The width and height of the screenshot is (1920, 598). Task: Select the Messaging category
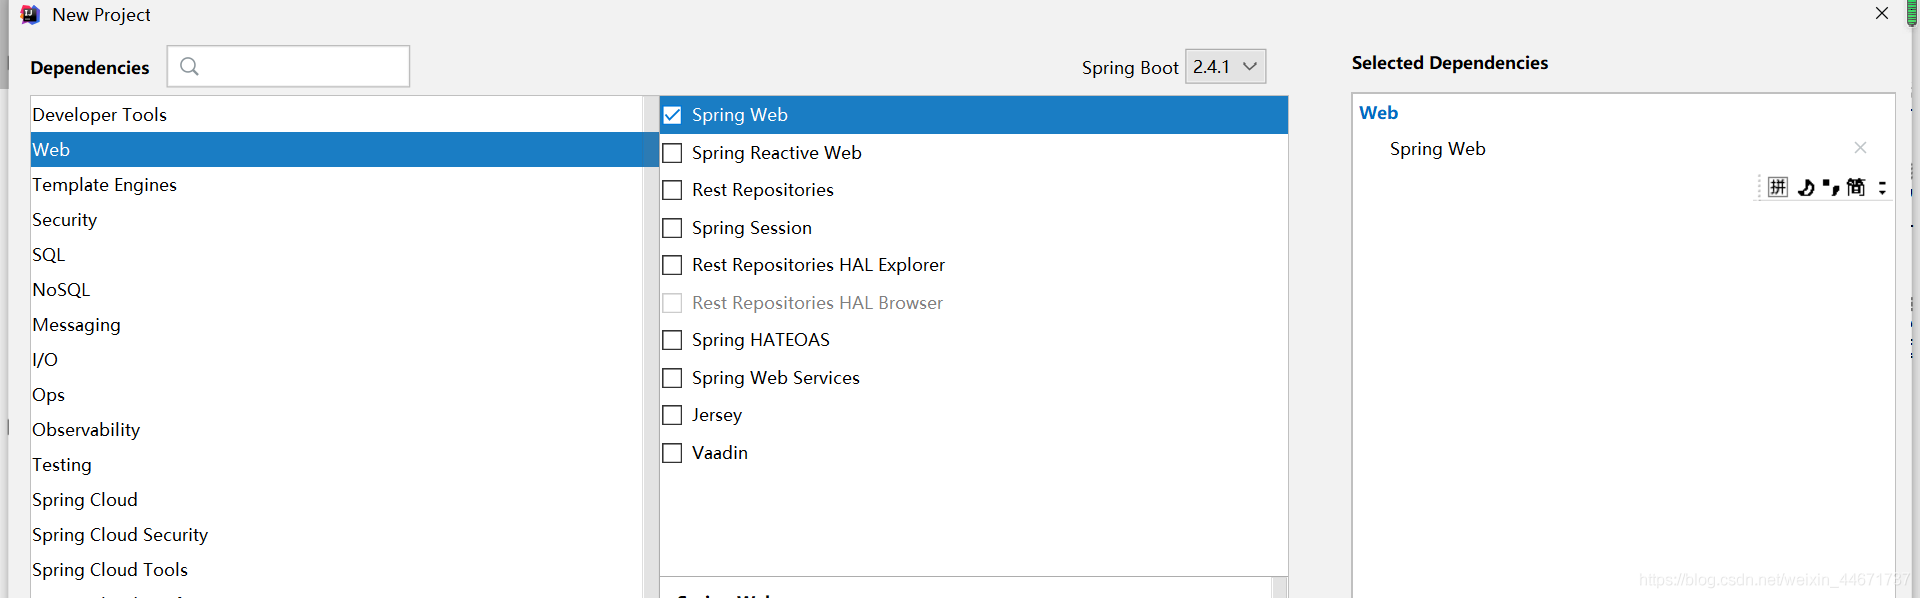tap(337, 324)
